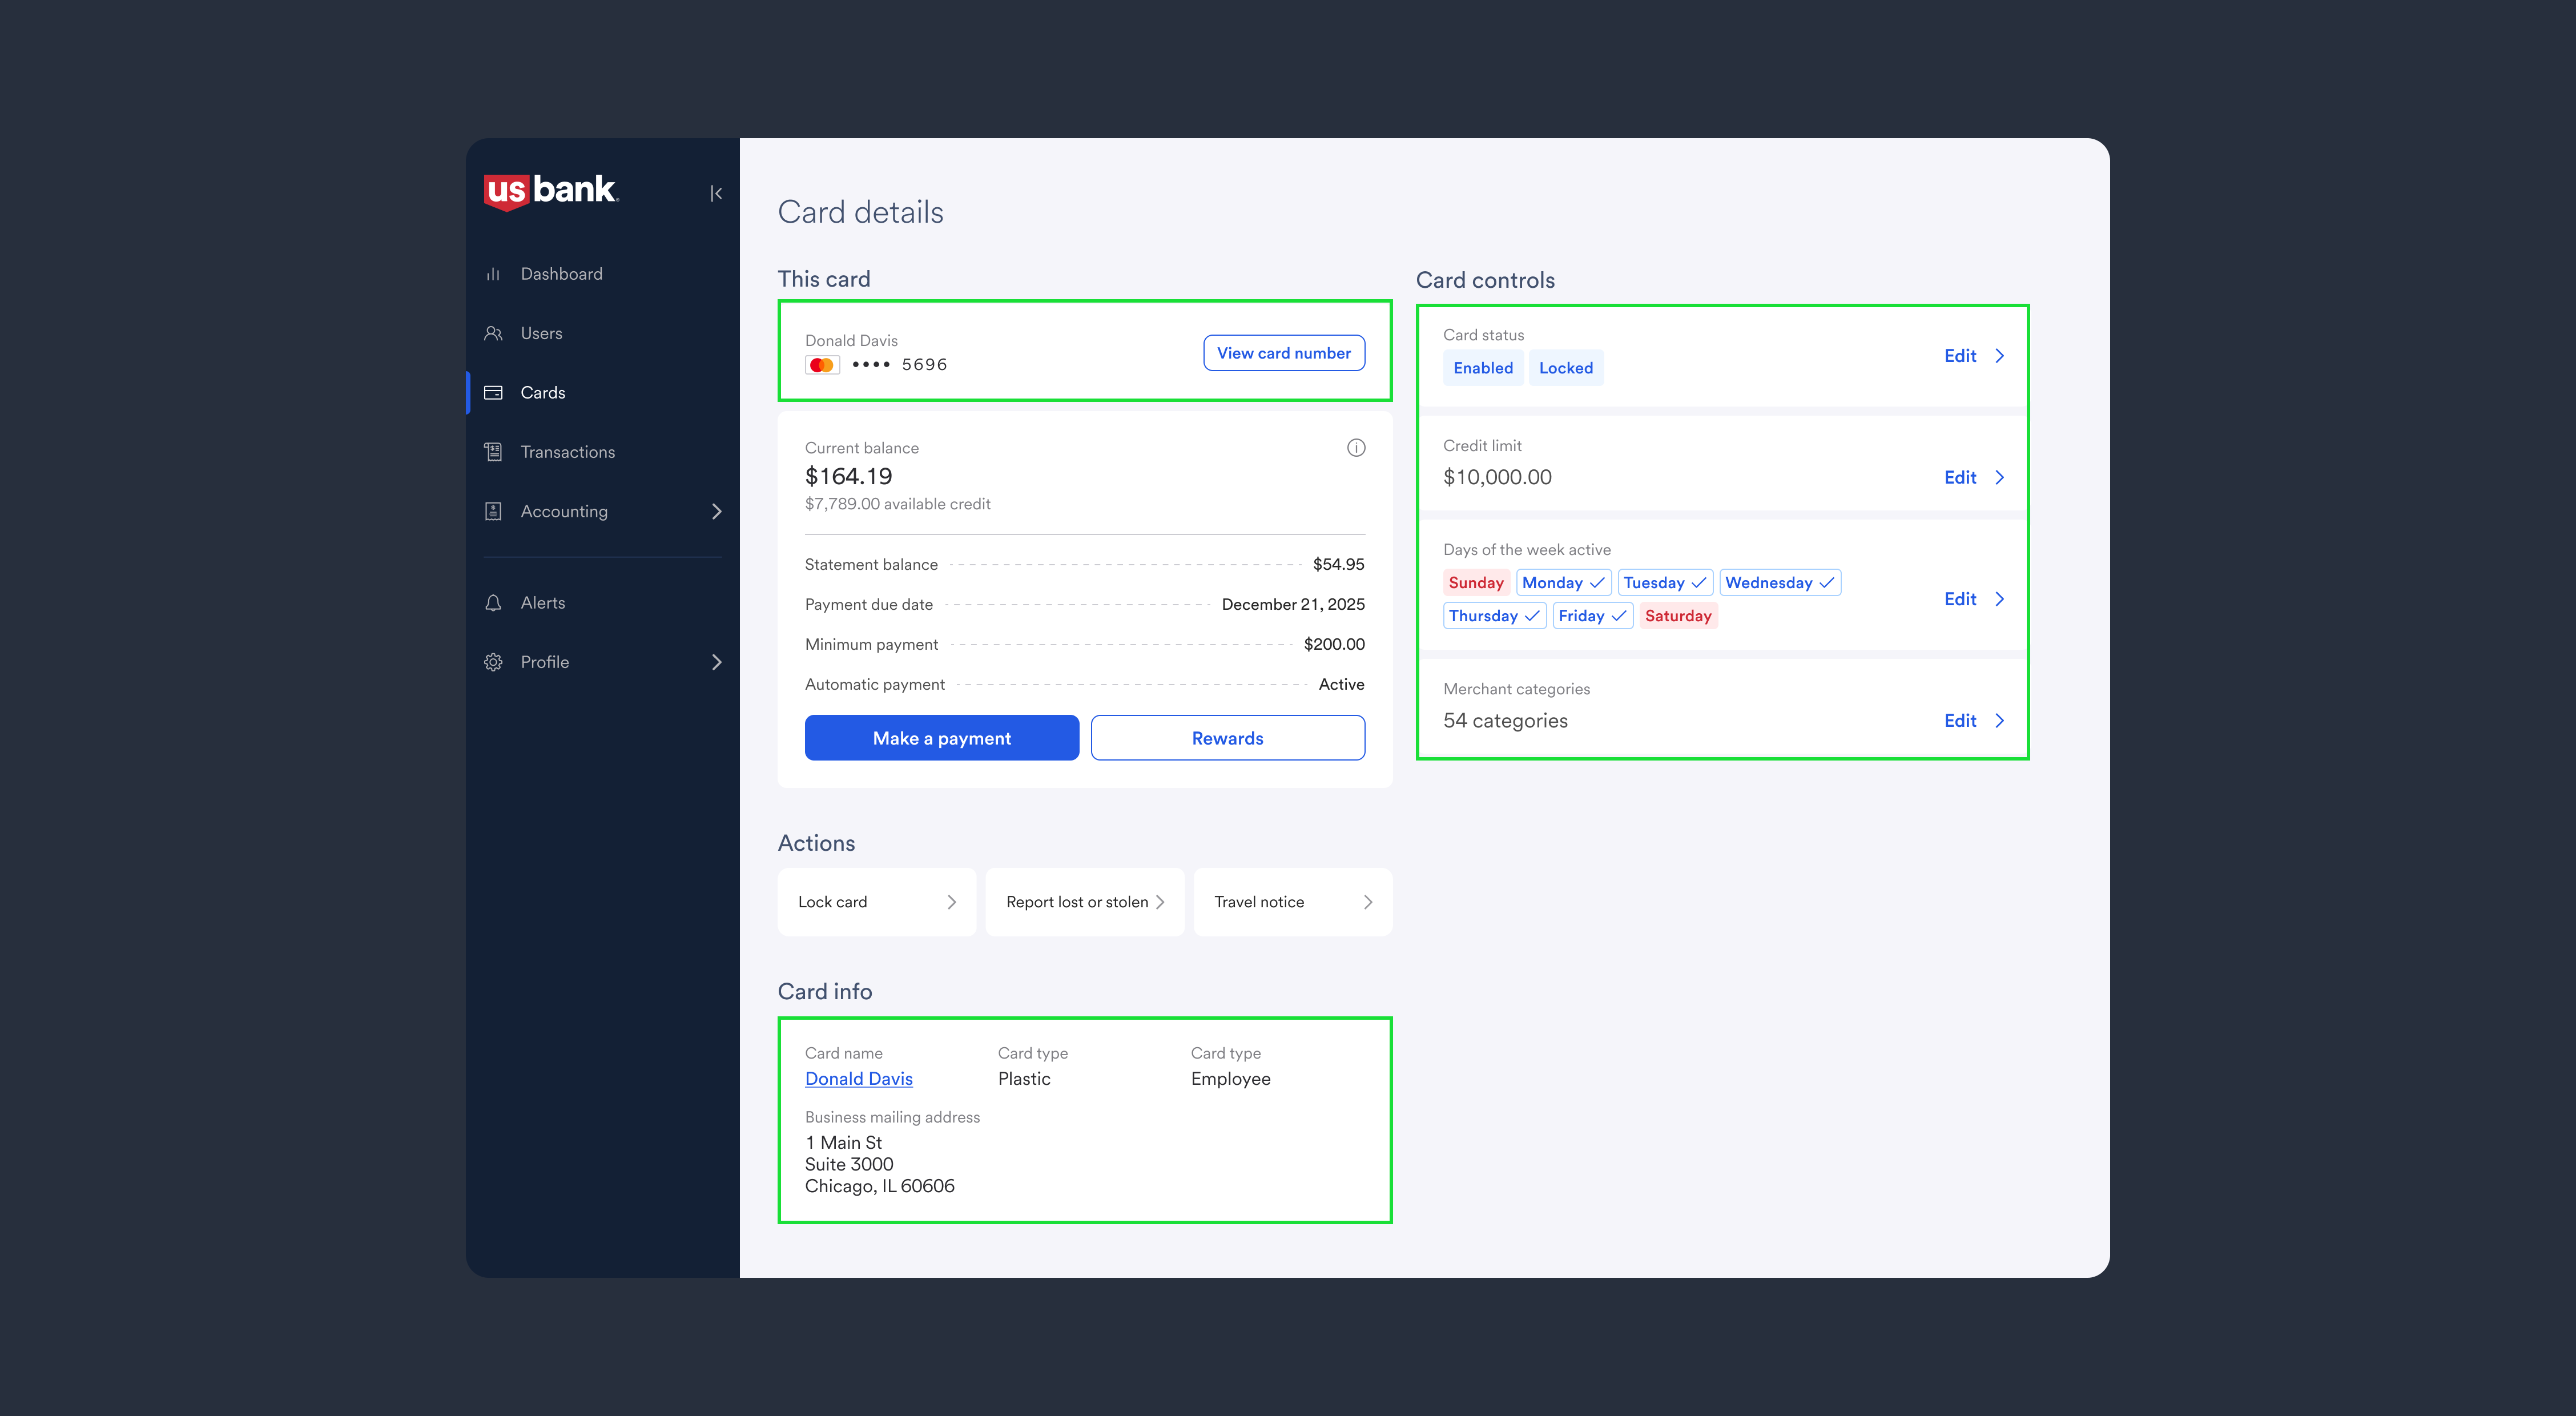Click the Profile gear icon
The image size is (2576, 1416).
tap(493, 662)
